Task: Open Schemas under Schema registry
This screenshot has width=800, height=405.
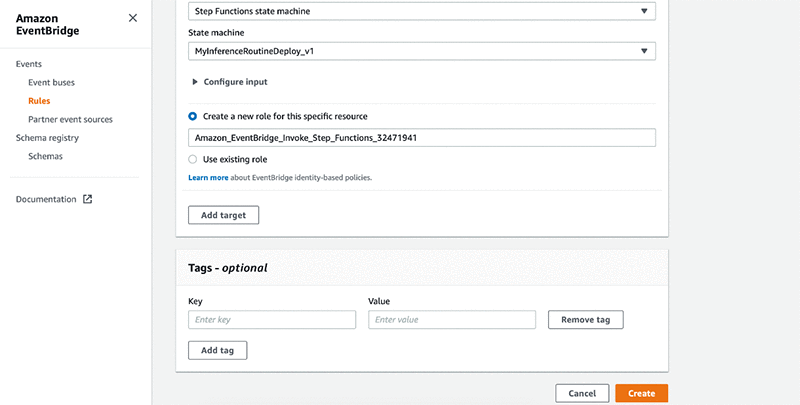Action: point(45,156)
